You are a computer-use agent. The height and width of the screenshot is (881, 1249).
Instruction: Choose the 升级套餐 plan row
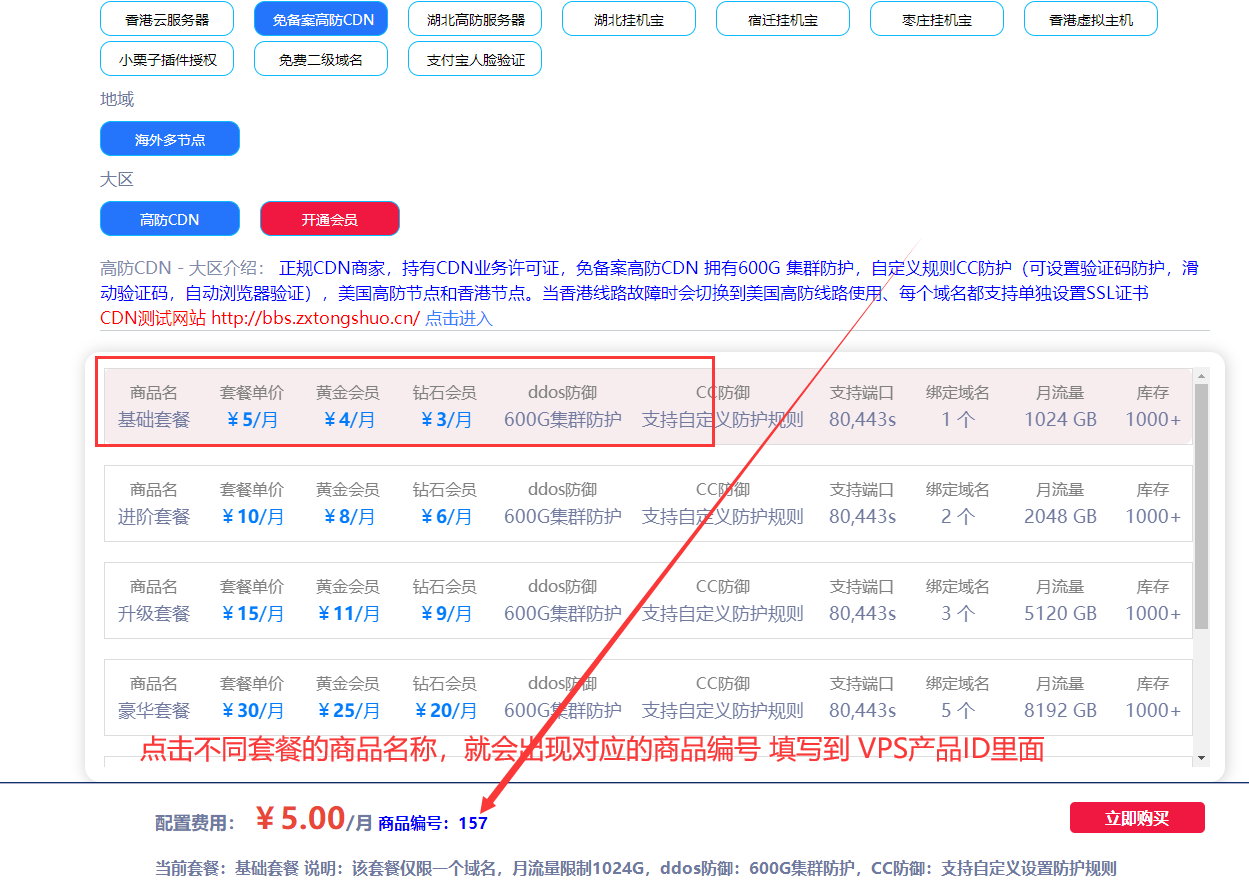154,613
